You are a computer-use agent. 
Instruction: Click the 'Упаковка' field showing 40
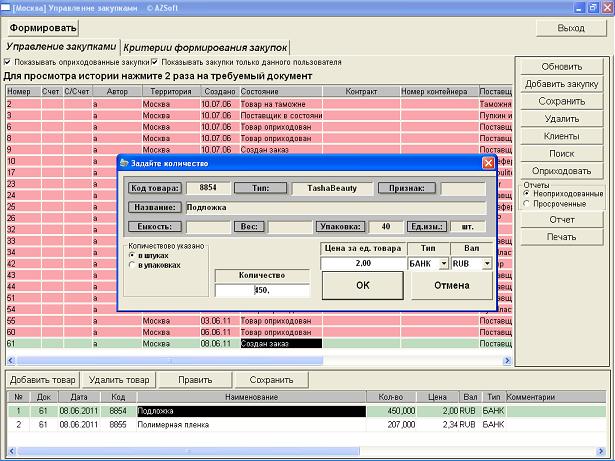(386, 226)
